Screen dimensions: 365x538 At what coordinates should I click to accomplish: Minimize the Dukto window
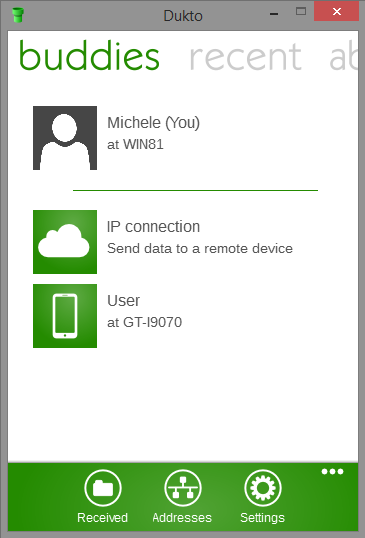tap(274, 14)
